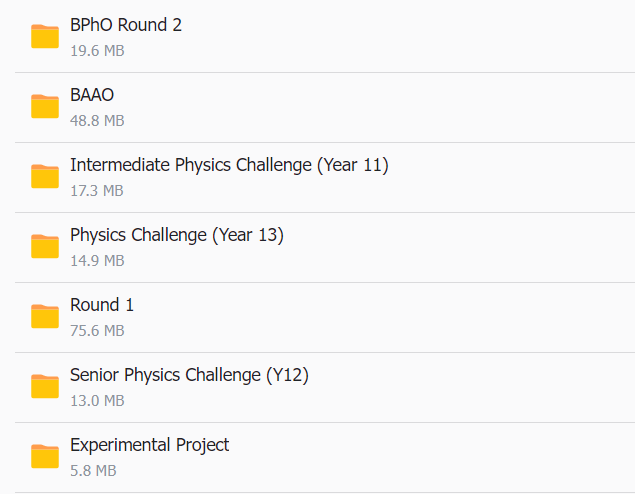Click the 5.8 MB size label
Viewport: 635px width, 494px height.
click(x=93, y=470)
